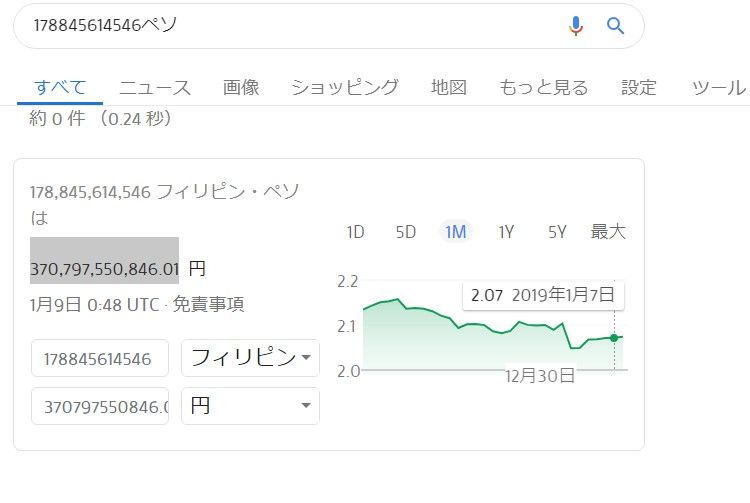
Task: Click the 免責事項 disclaimer link
Action: (209, 304)
